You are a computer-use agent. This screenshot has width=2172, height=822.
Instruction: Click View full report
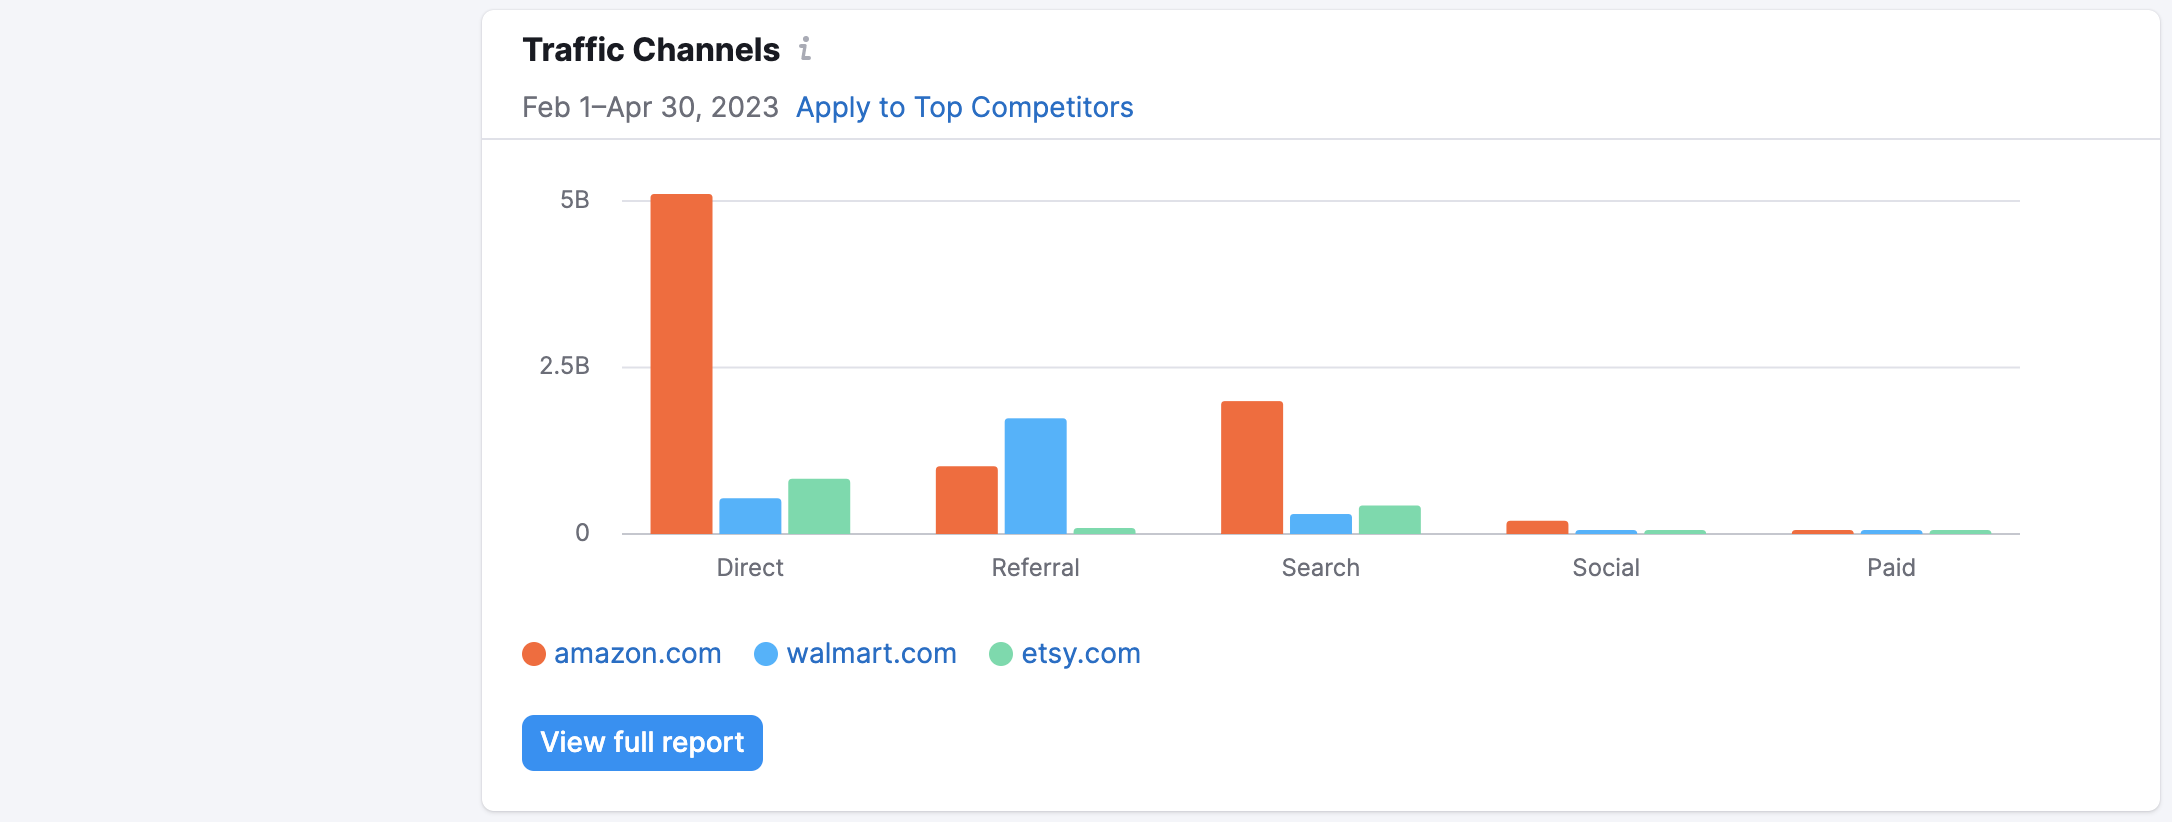coord(641,742)
